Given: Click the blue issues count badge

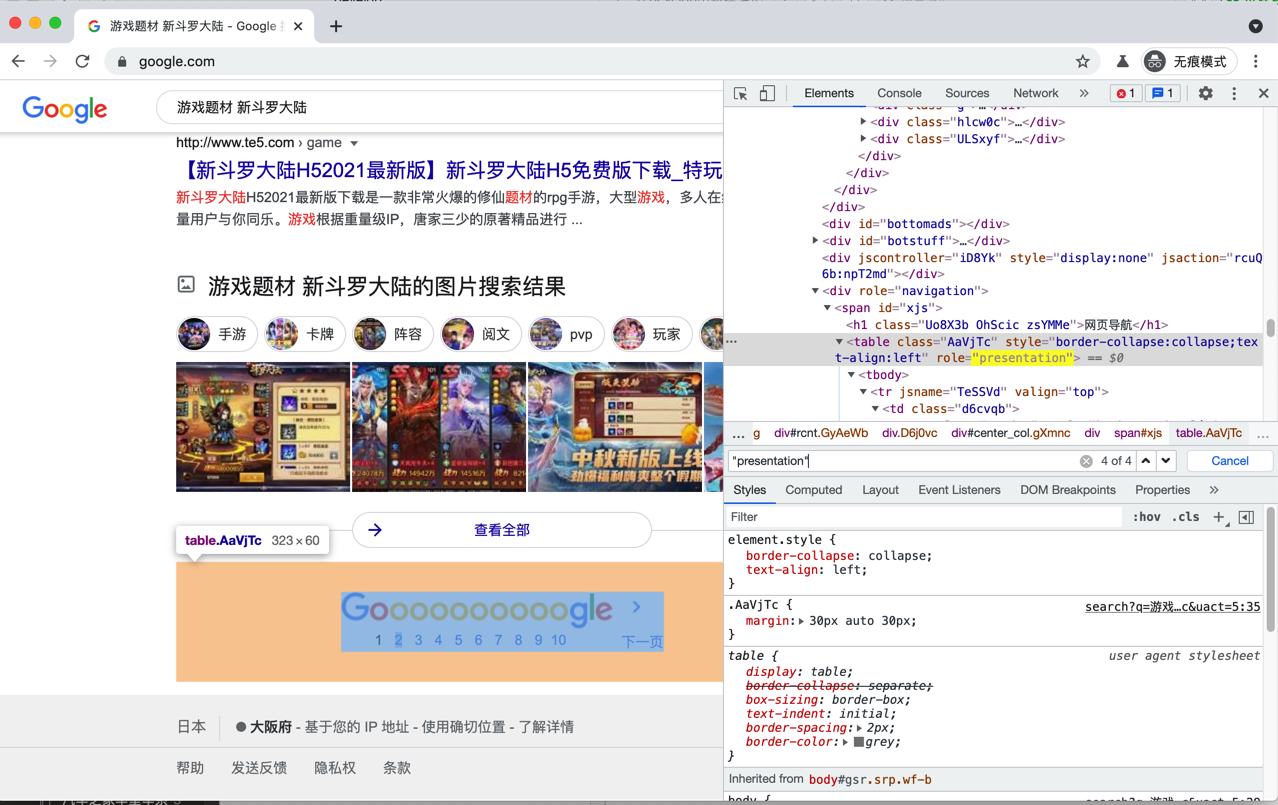Looking at the screenshot, I should (1162, 93).
